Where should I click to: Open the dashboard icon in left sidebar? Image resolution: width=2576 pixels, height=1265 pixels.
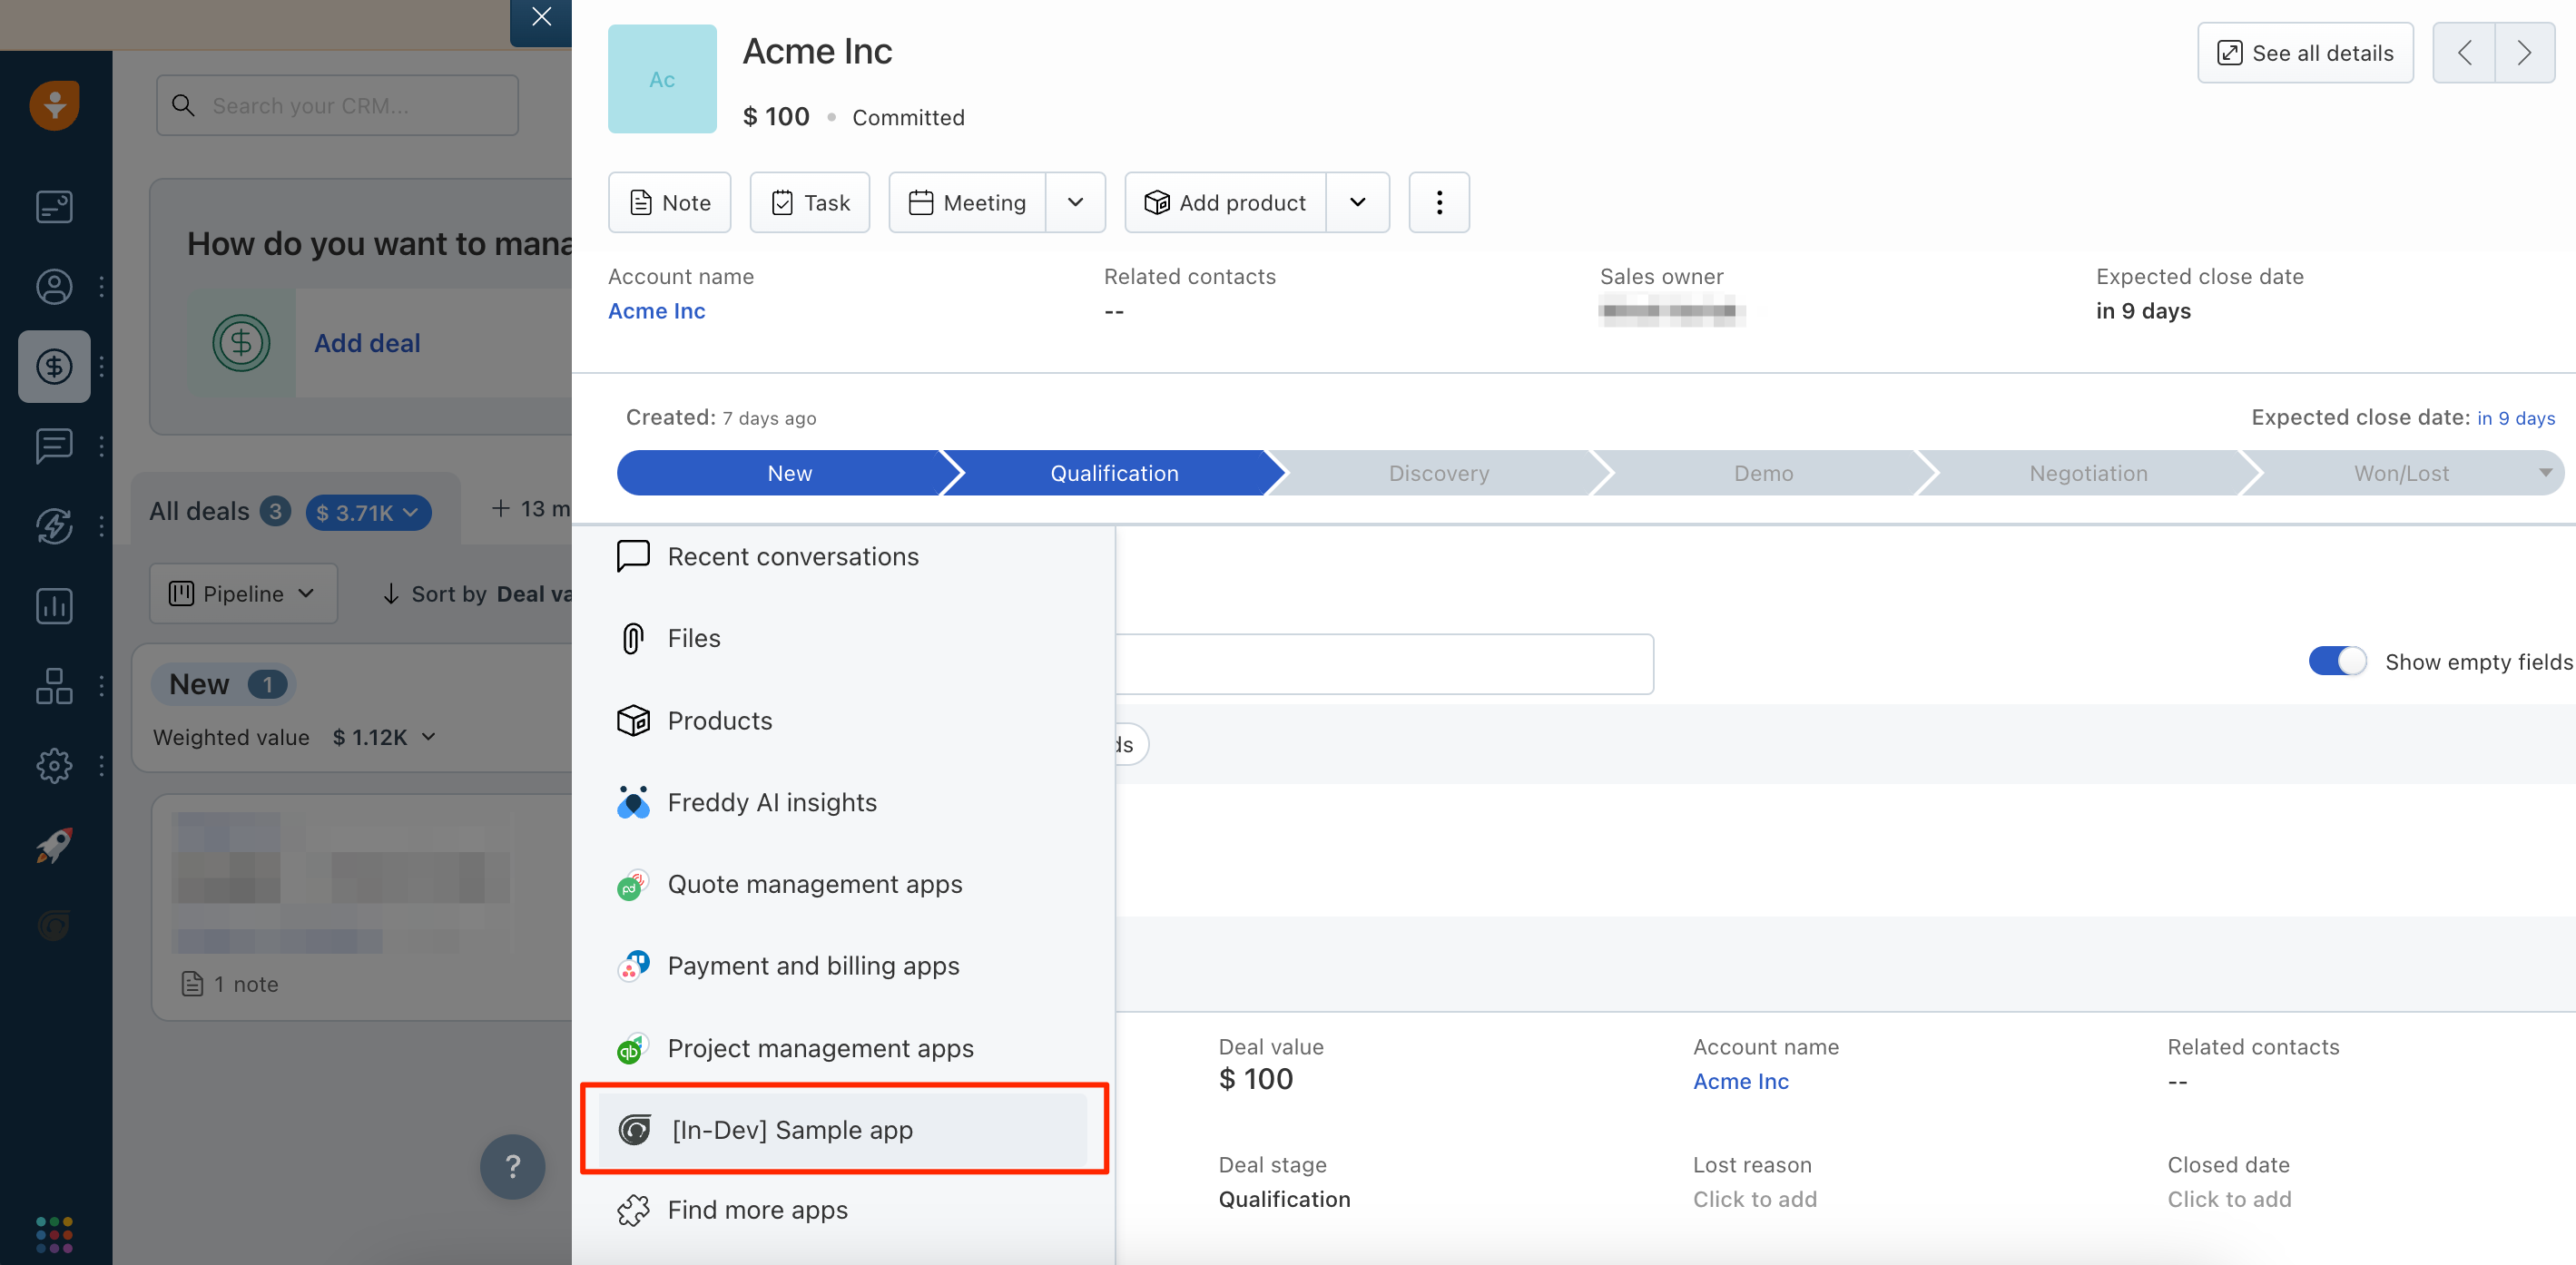54,207
